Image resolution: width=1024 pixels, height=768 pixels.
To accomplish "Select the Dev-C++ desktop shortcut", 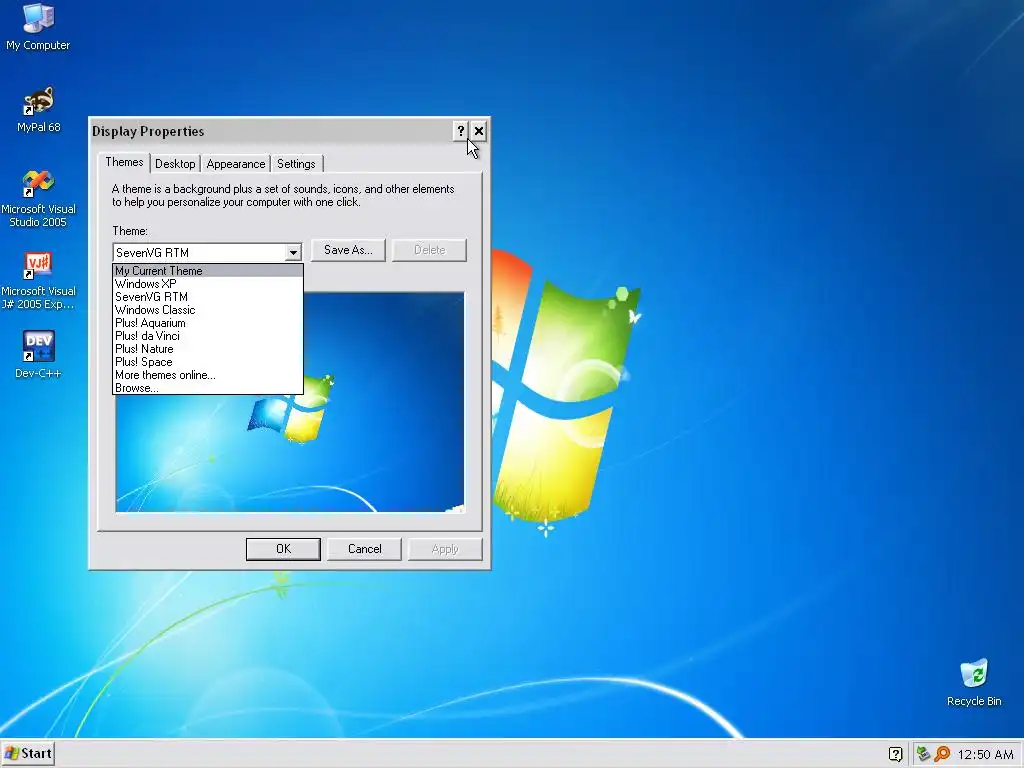I will click(38, 355).
